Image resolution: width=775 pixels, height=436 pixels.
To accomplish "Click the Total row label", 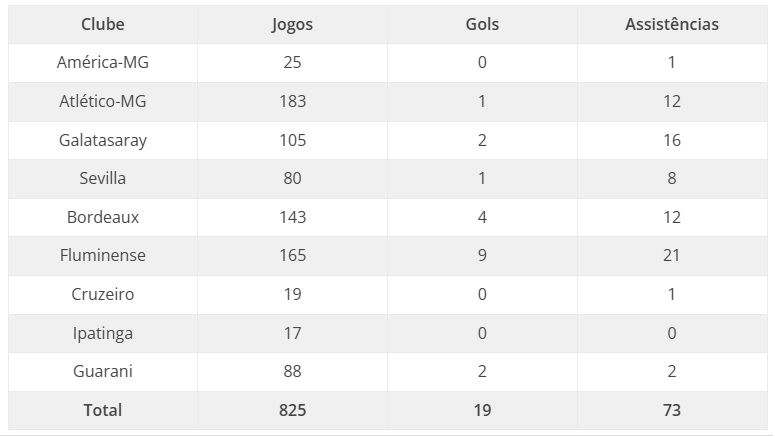I will pyautogui.click(x=103, y=410).
